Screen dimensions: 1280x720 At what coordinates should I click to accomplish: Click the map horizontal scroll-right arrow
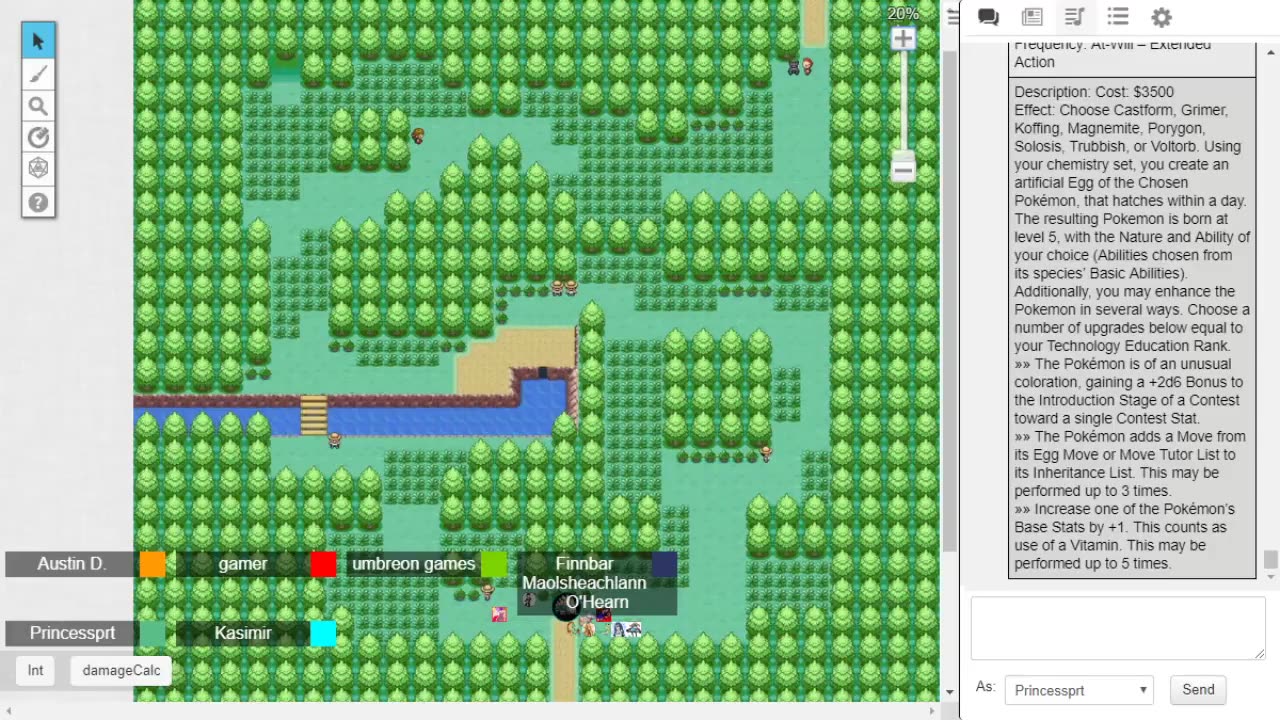(932, 711)
